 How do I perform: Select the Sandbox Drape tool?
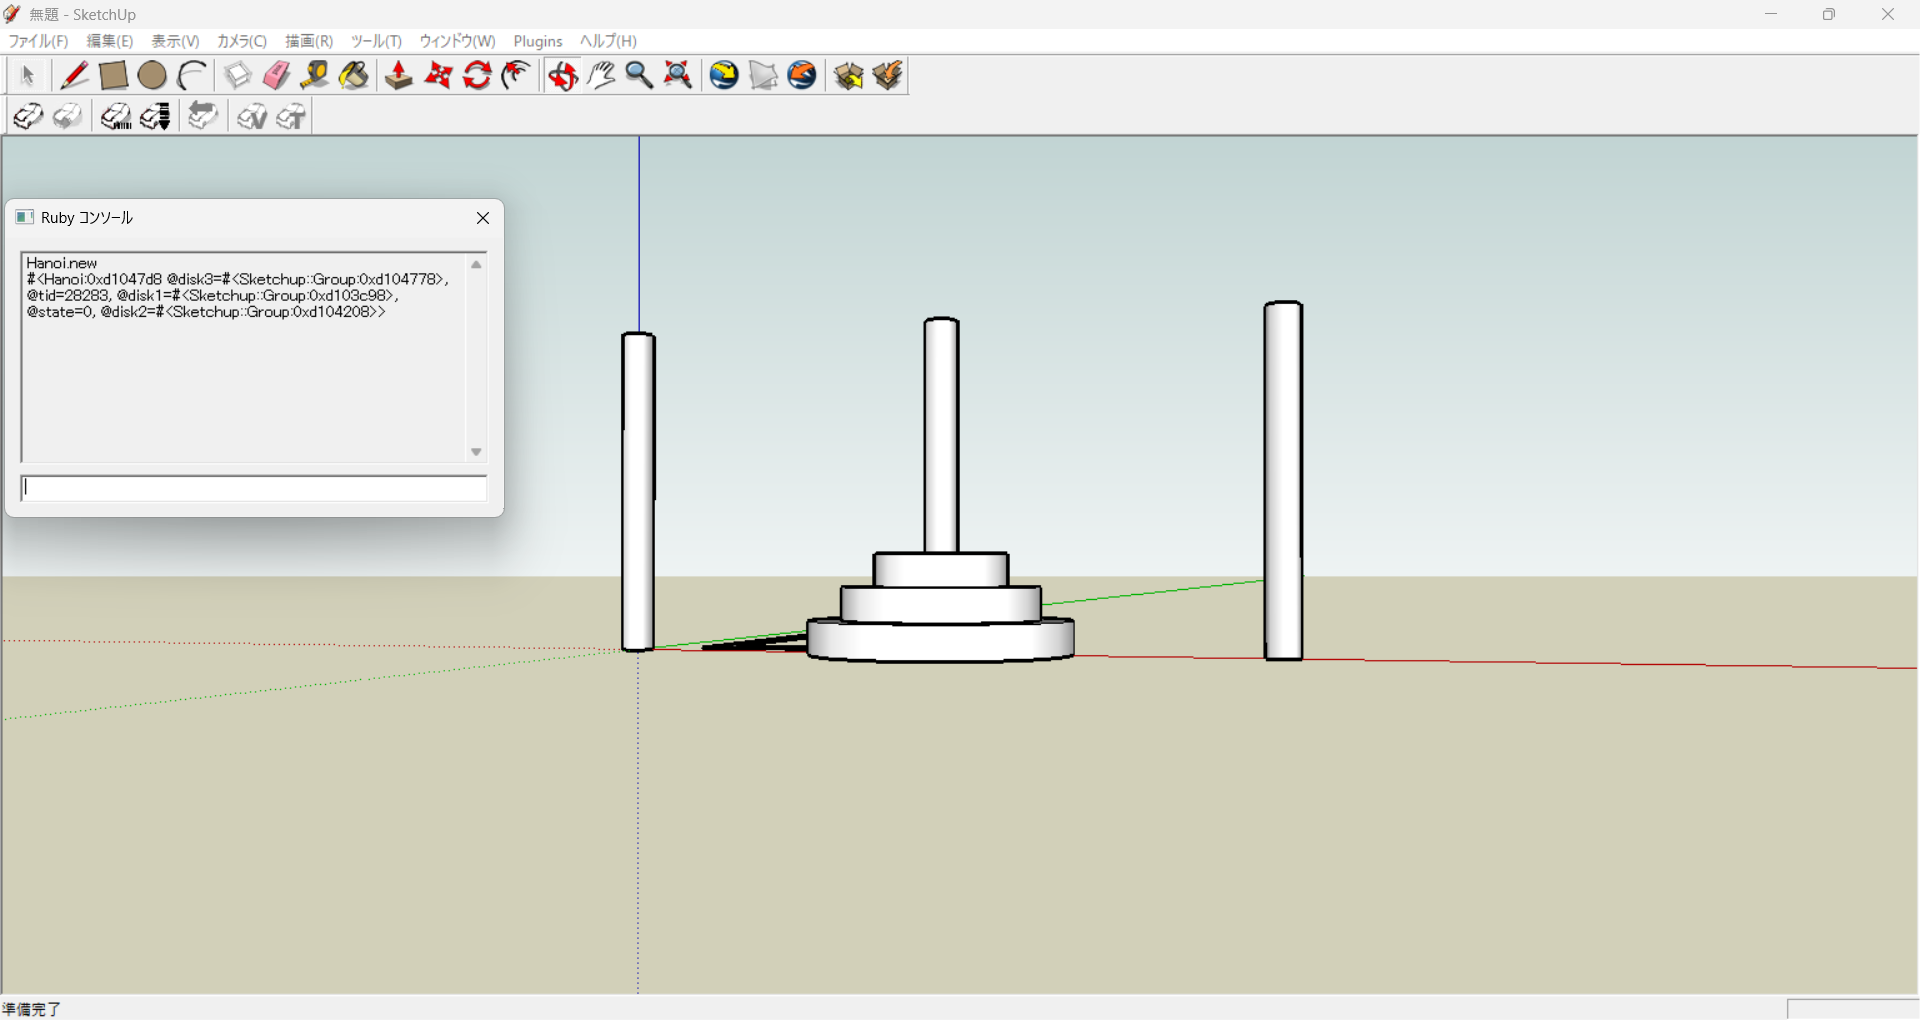(203, 117)
